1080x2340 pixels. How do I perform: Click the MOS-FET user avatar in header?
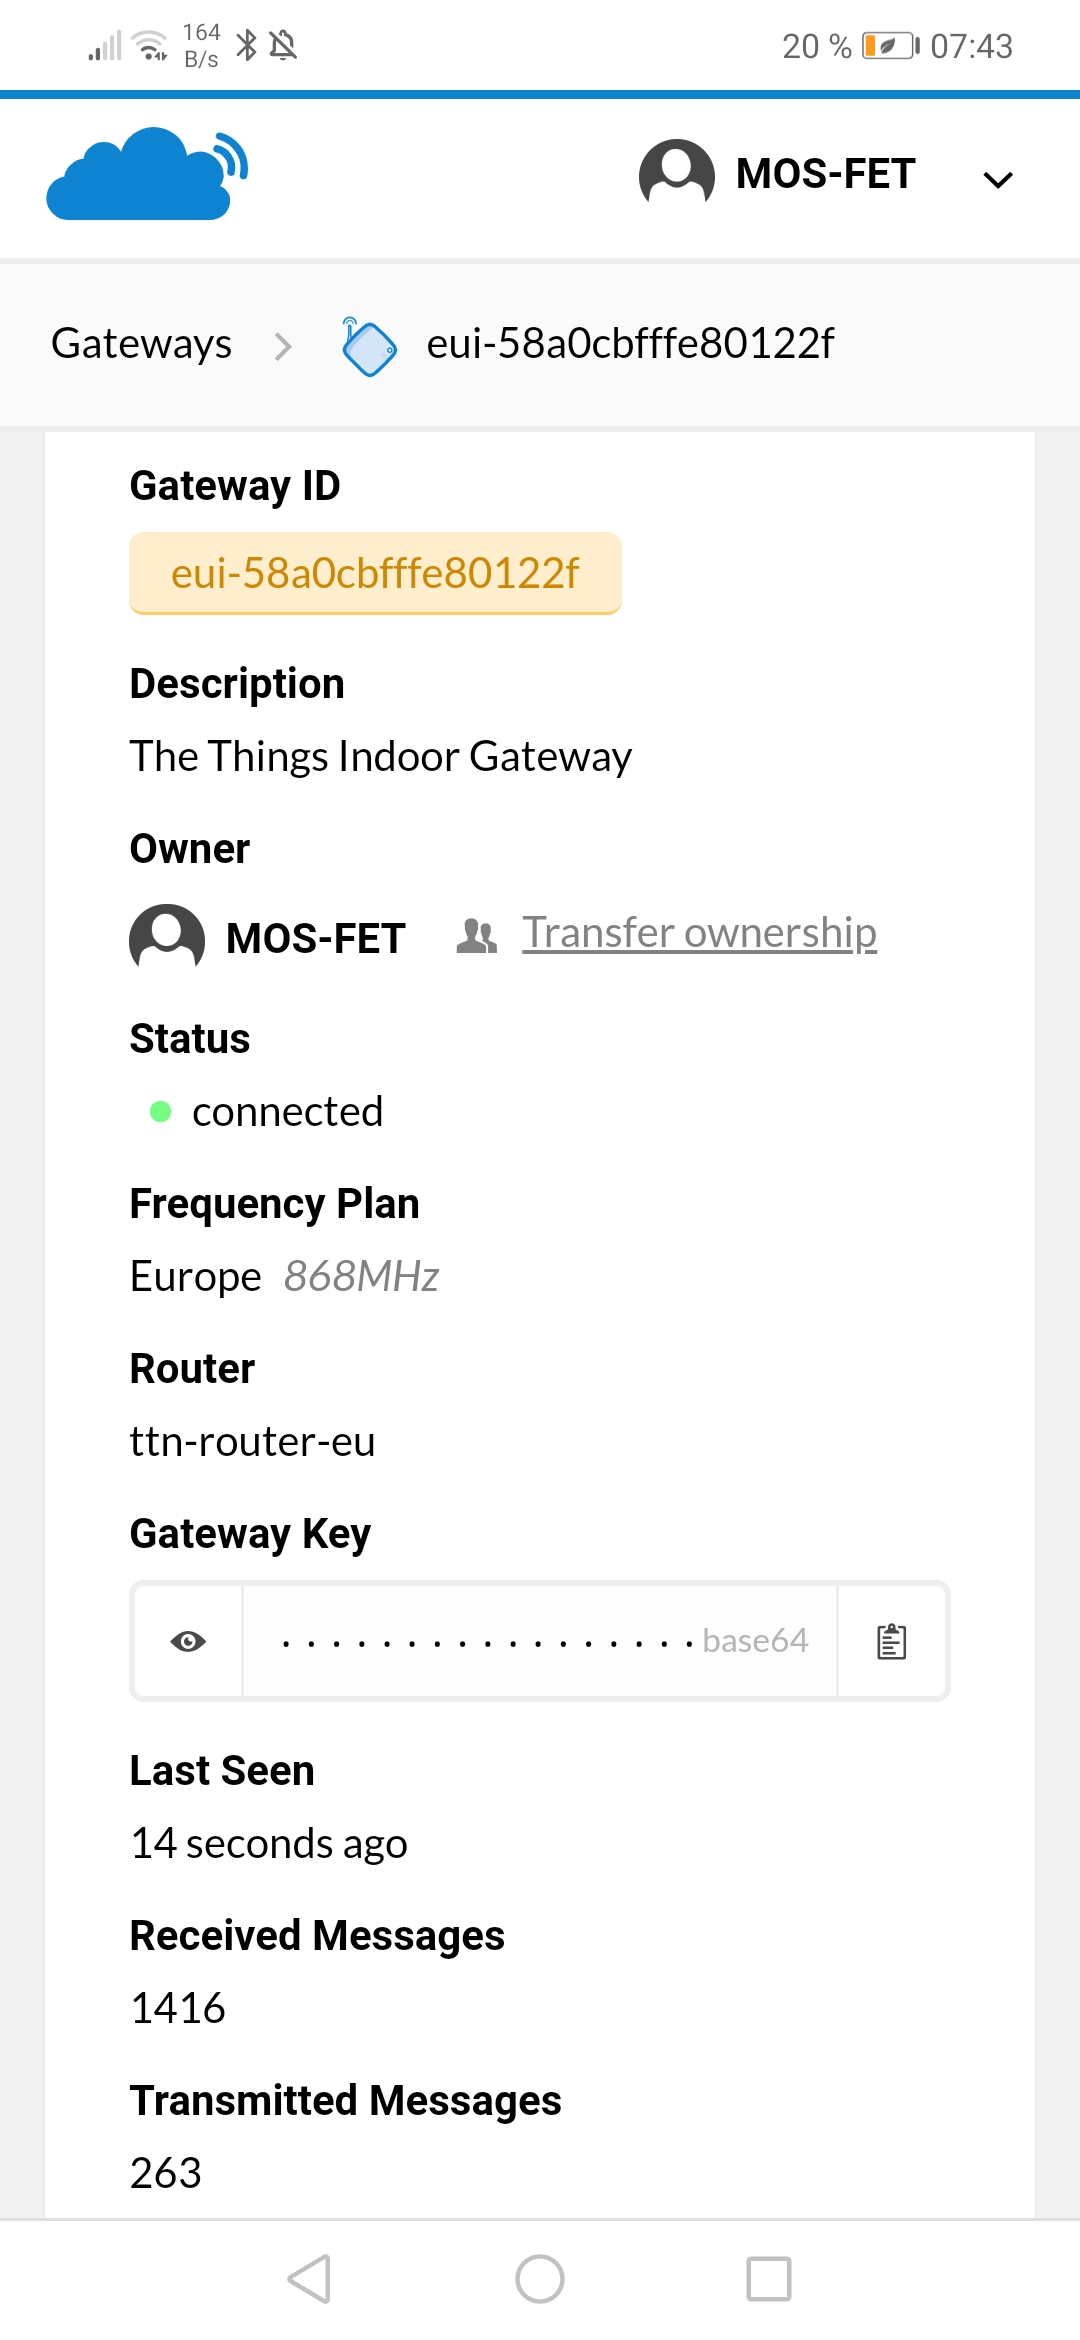pos(677,174)
